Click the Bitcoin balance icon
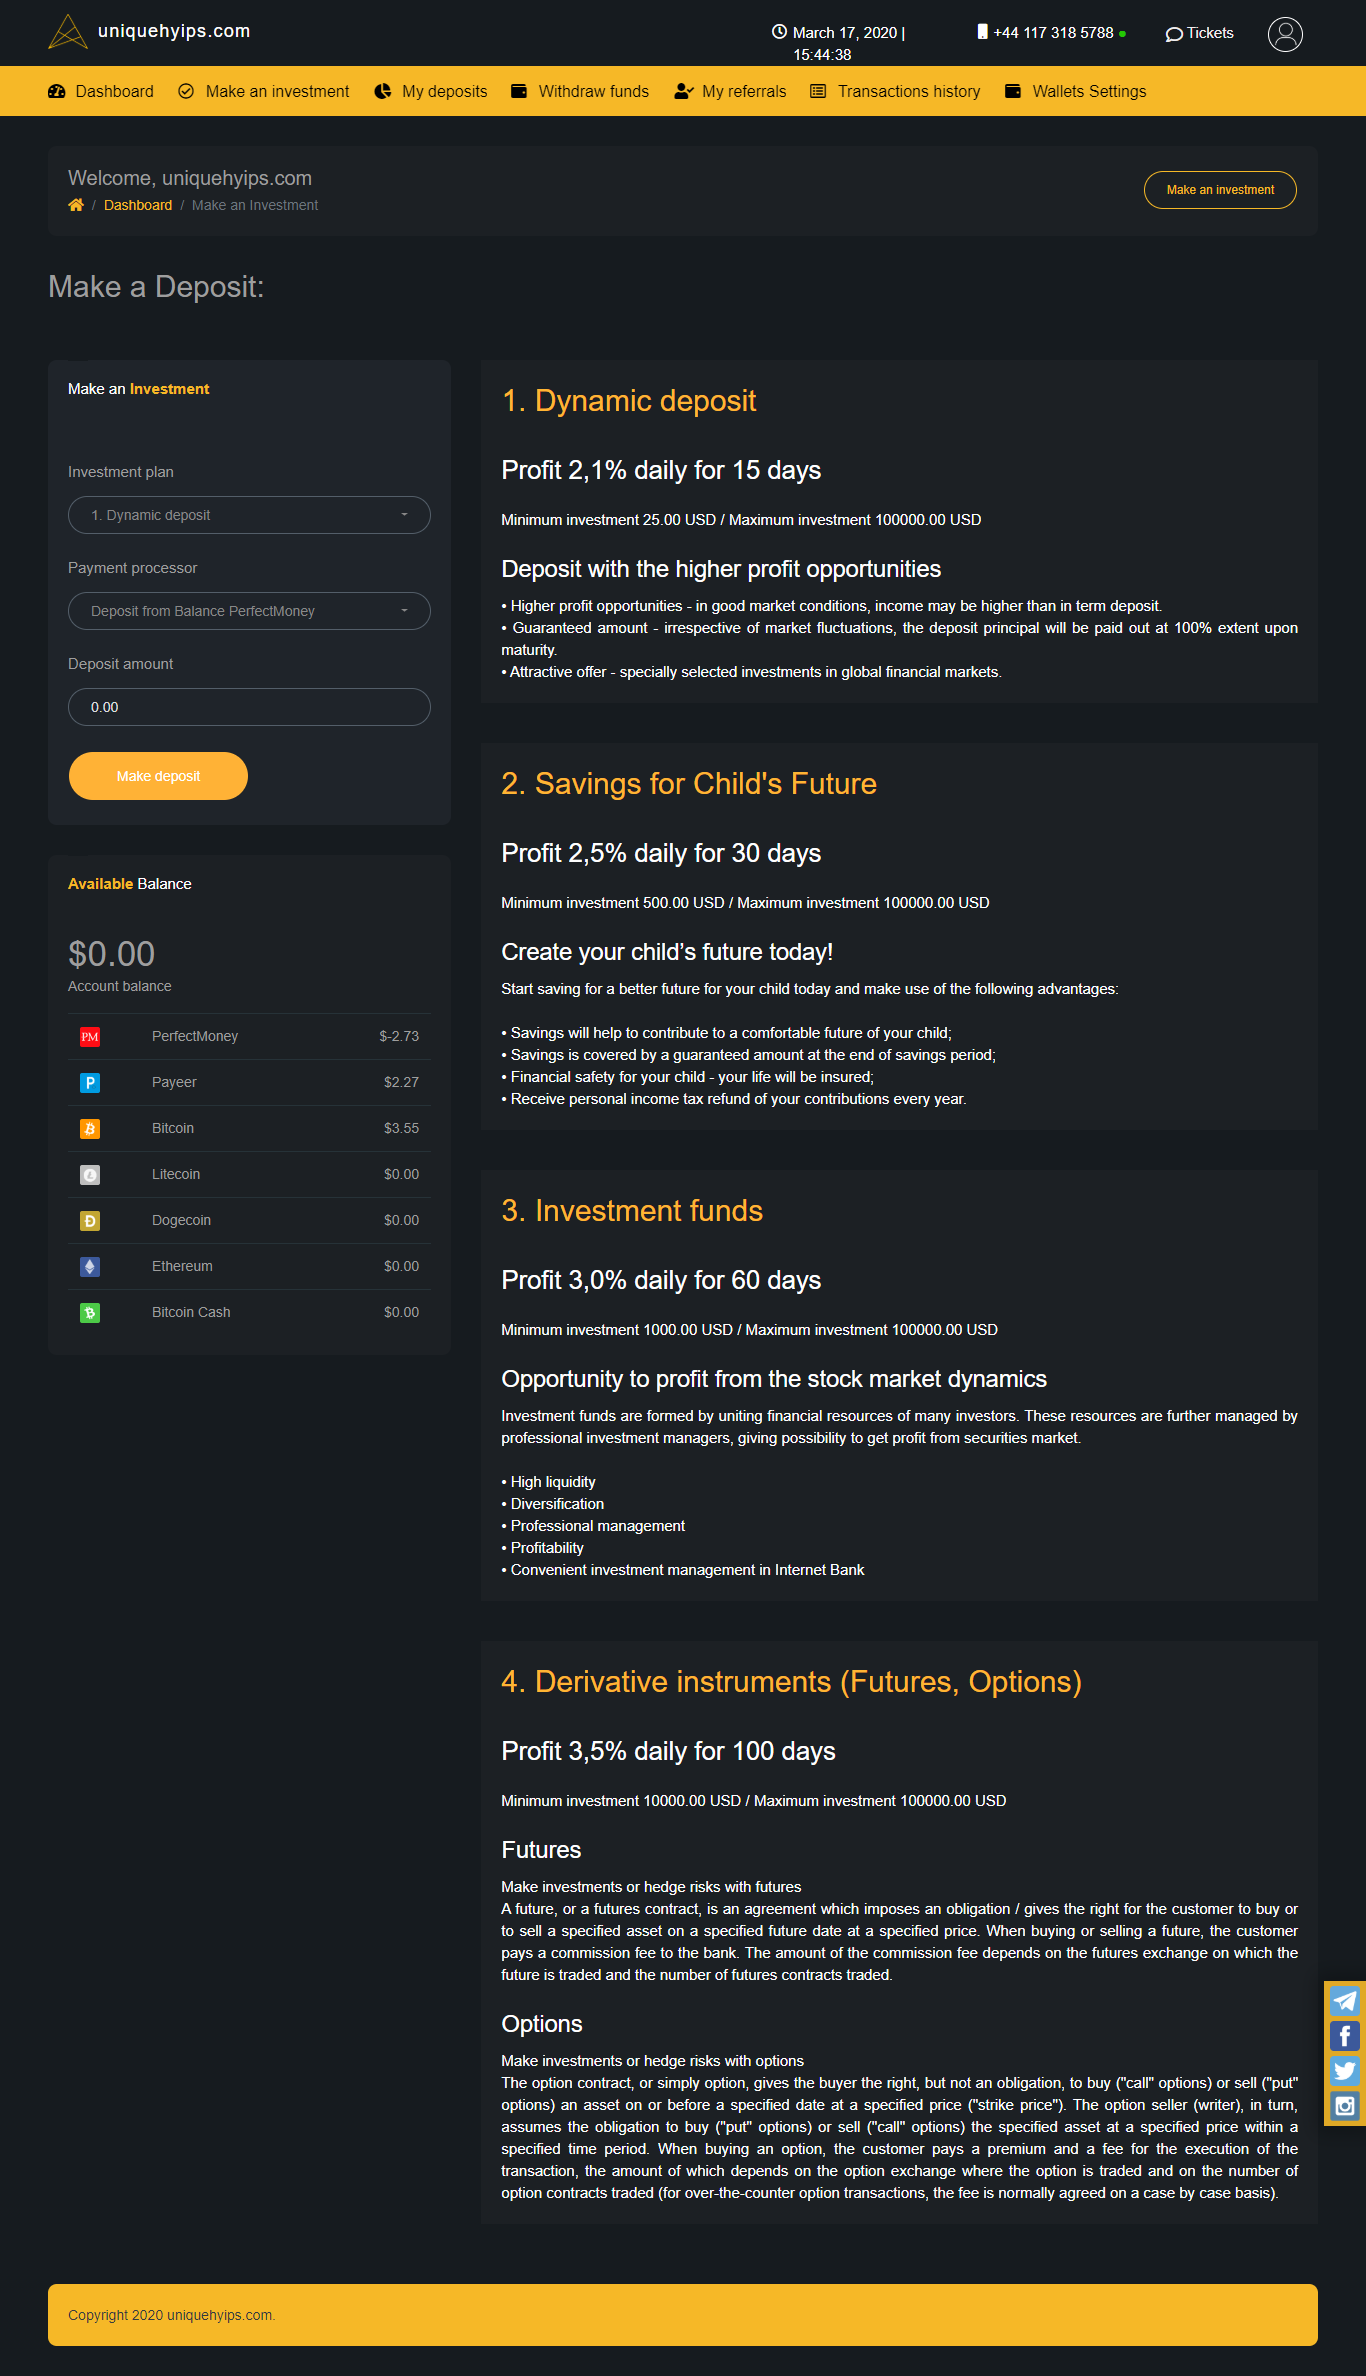 tap(90, 1129)
